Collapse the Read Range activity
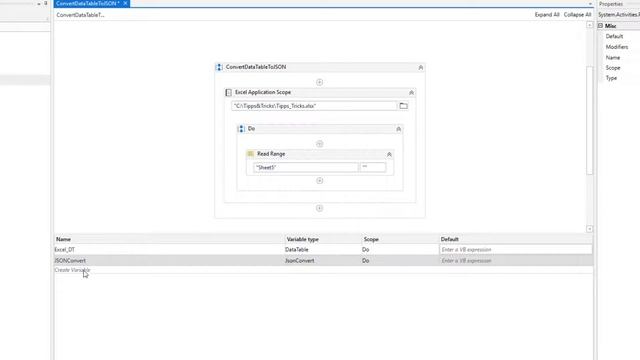640x360 pixels. pos(389,154)
